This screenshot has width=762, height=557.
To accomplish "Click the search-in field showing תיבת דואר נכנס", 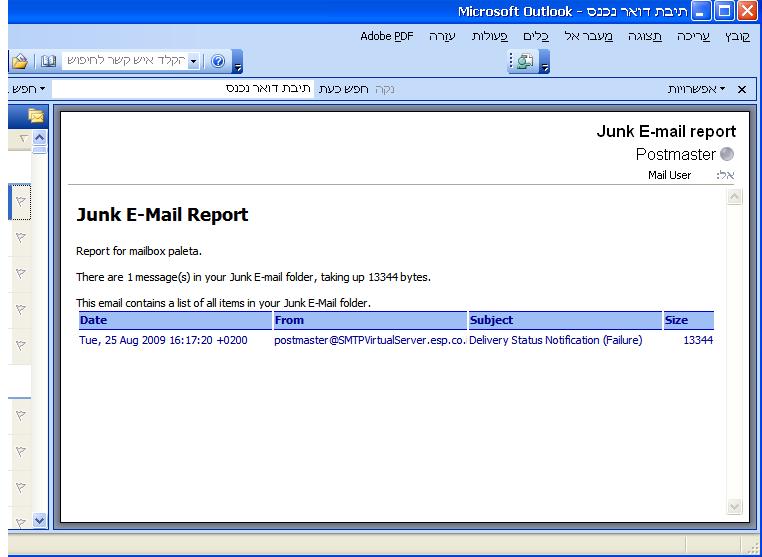I will pyautogui.click(x=183, y=89).
